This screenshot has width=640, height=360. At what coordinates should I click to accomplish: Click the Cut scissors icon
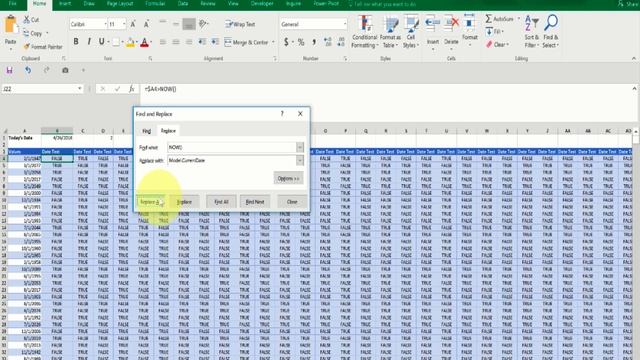pos(27,20)
